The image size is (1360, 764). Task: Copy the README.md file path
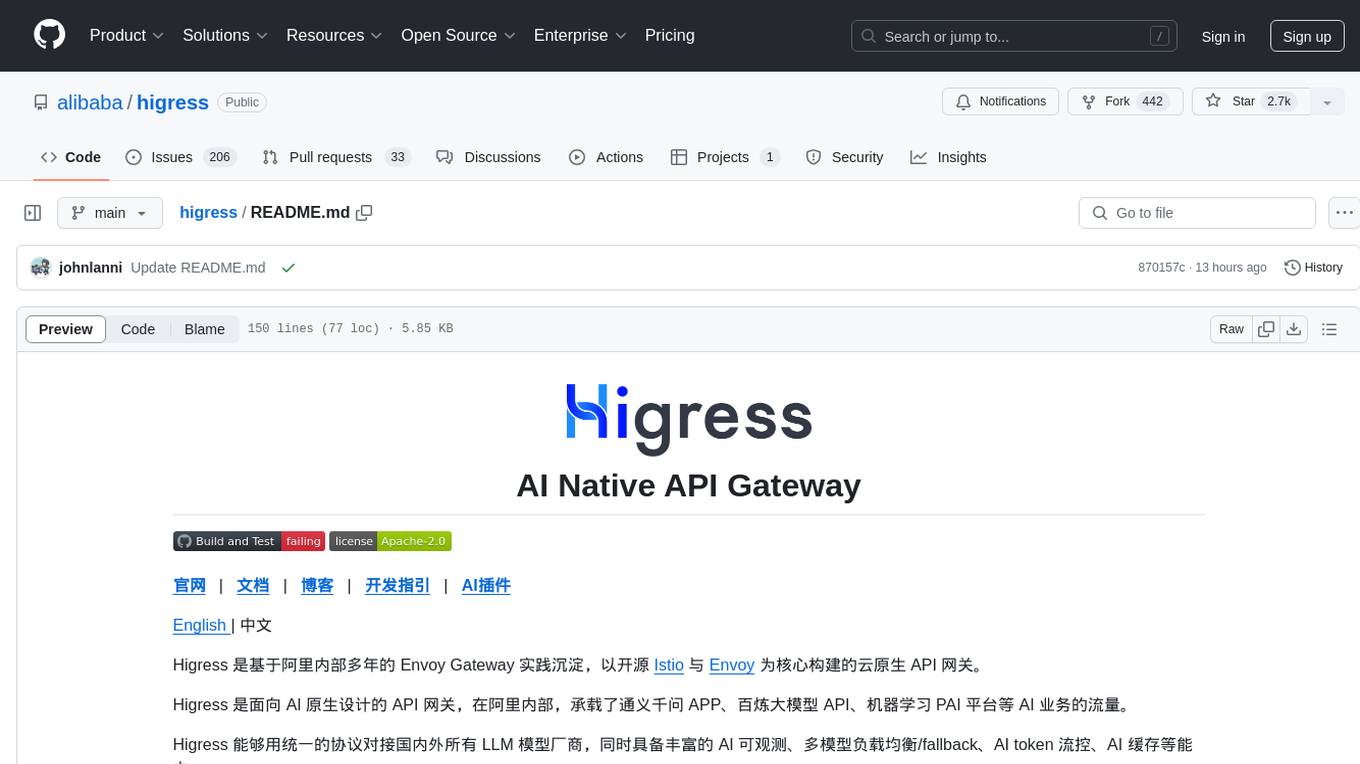364,212
